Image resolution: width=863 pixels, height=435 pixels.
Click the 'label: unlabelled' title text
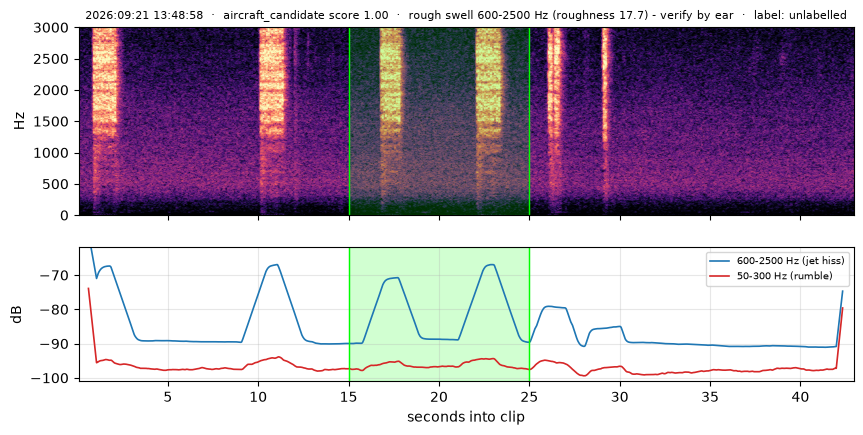tap(800, 15)
